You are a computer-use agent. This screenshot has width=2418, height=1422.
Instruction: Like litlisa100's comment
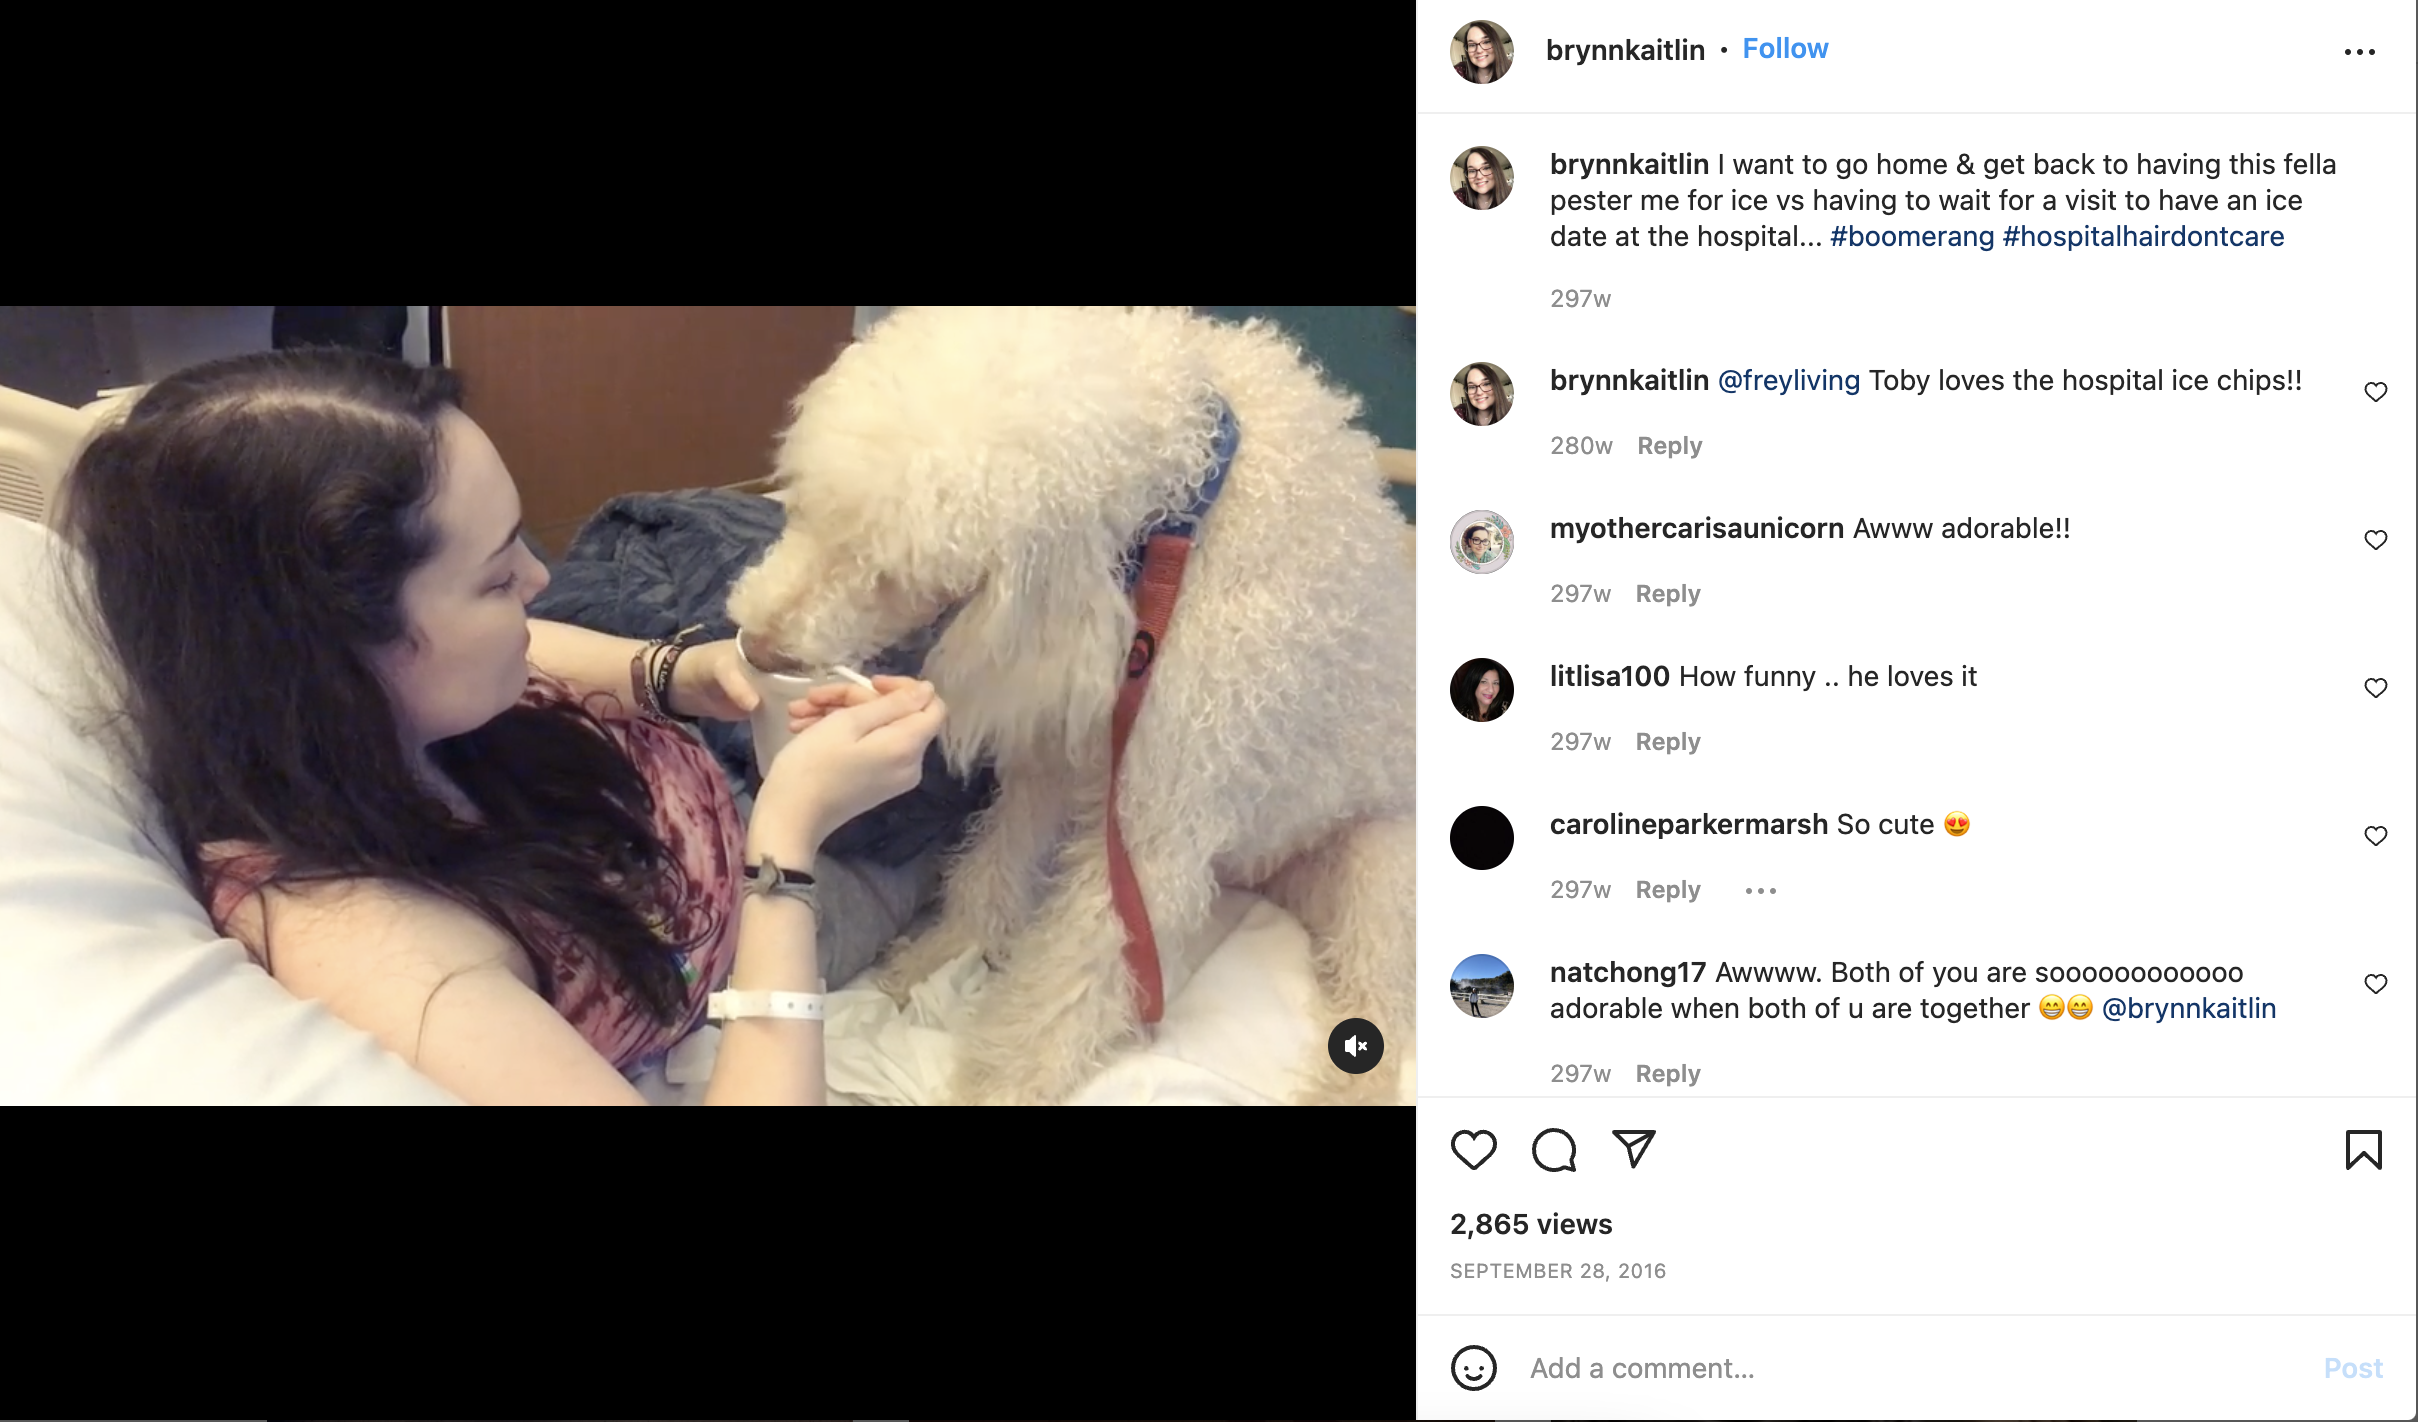[2376, 688]
